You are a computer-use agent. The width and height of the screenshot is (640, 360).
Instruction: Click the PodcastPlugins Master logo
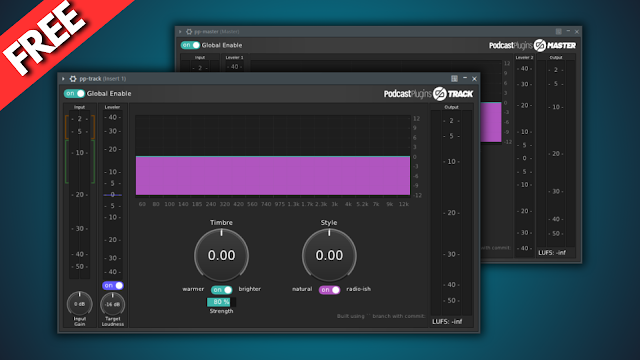pyautogui.click(x=533, y=45)
